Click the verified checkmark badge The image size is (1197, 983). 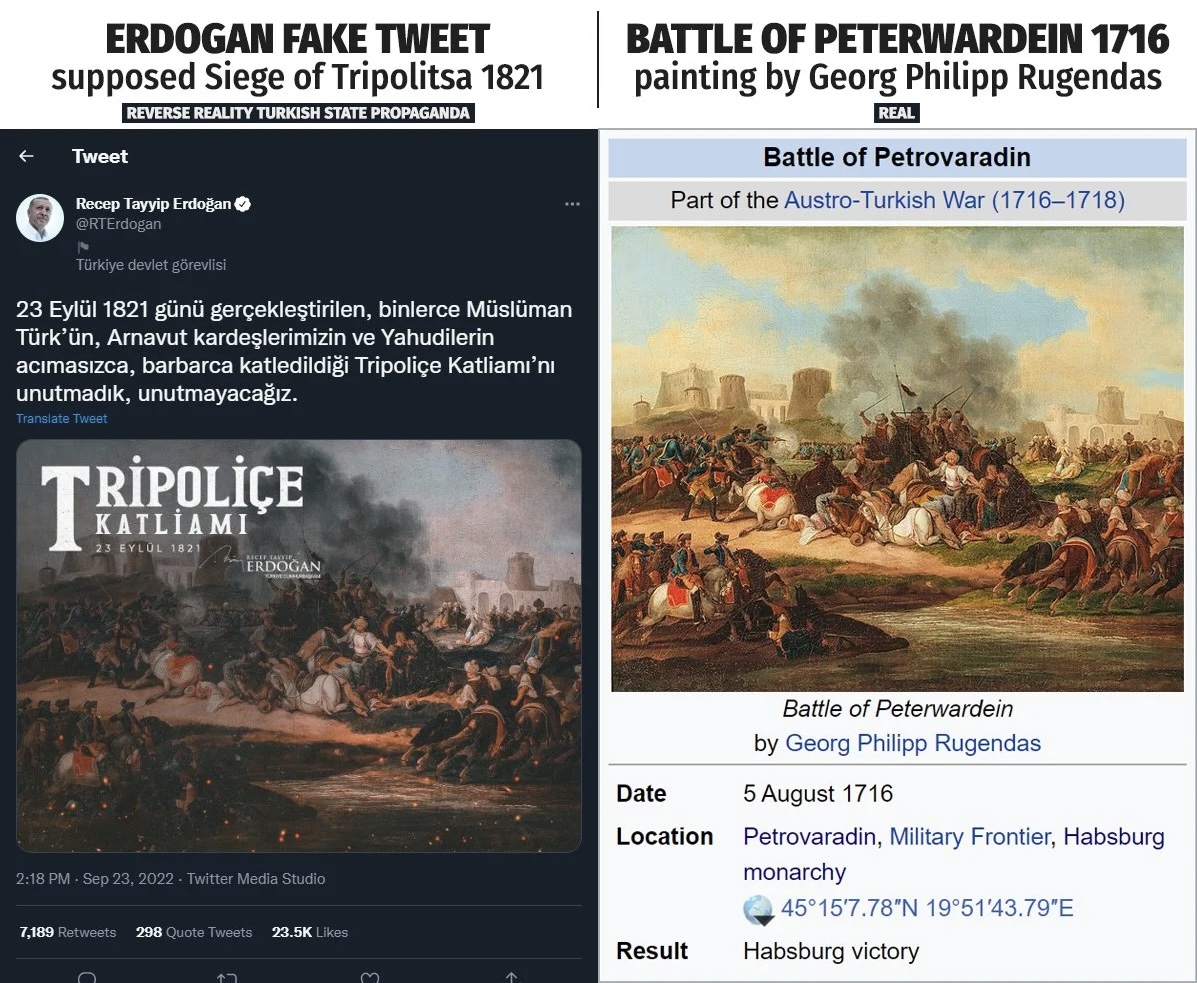[x=243, y=204]
